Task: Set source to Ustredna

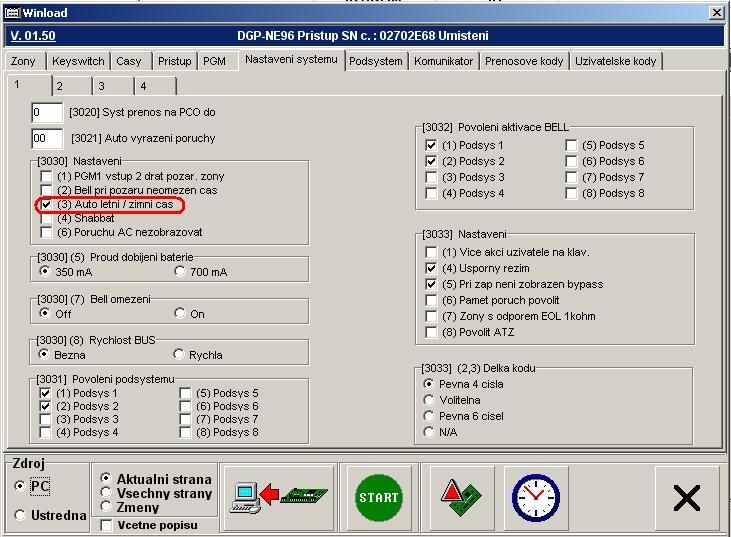Action: 21,515
